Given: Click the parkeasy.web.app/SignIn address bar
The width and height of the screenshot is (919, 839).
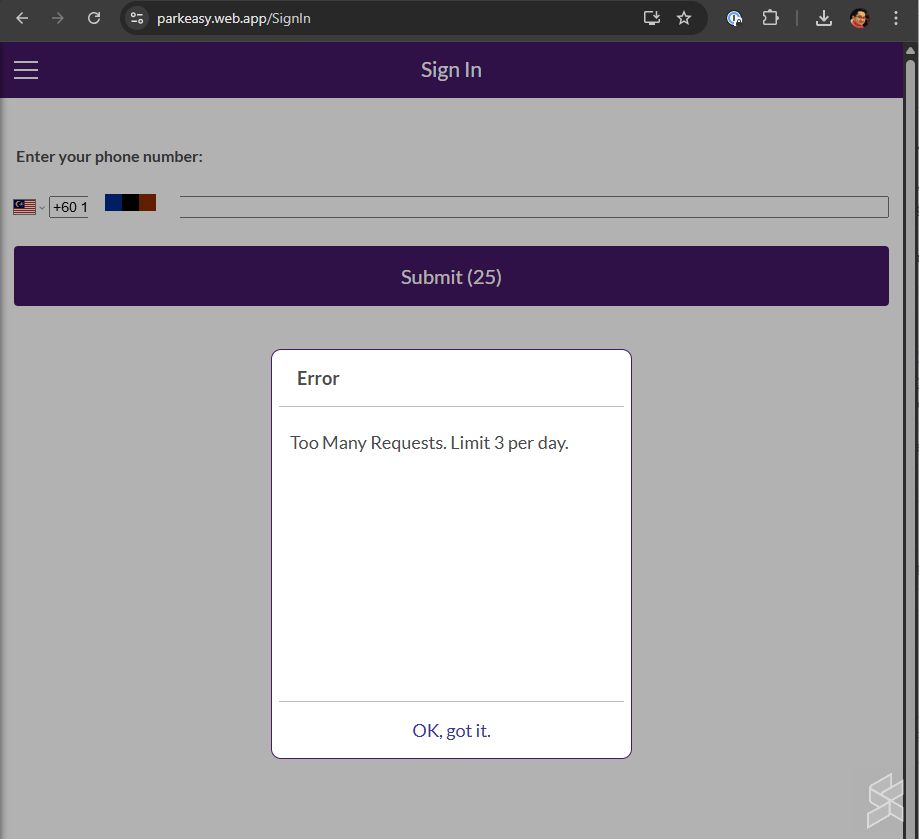Looking at the screenshot, I should 390,18.
